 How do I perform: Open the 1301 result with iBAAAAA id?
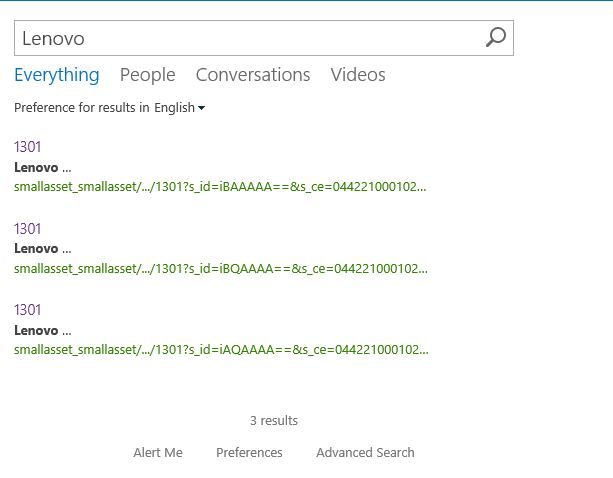tap(27, 147)
